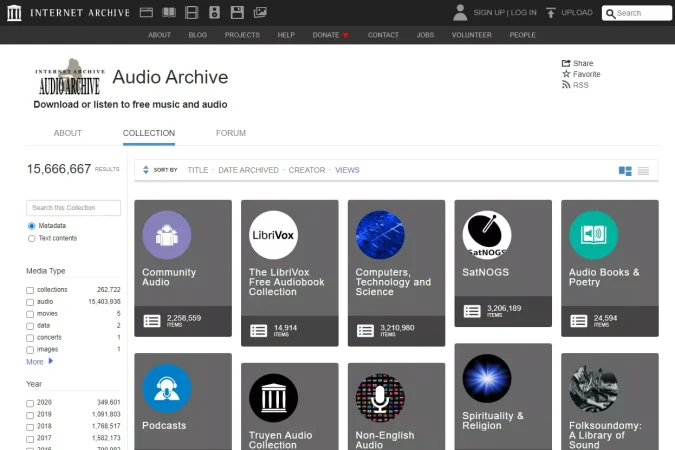The width and height of the screenshot is (675, 450).
Task: Switch to the collection ABOUT tab
Action: click(68, 133)
